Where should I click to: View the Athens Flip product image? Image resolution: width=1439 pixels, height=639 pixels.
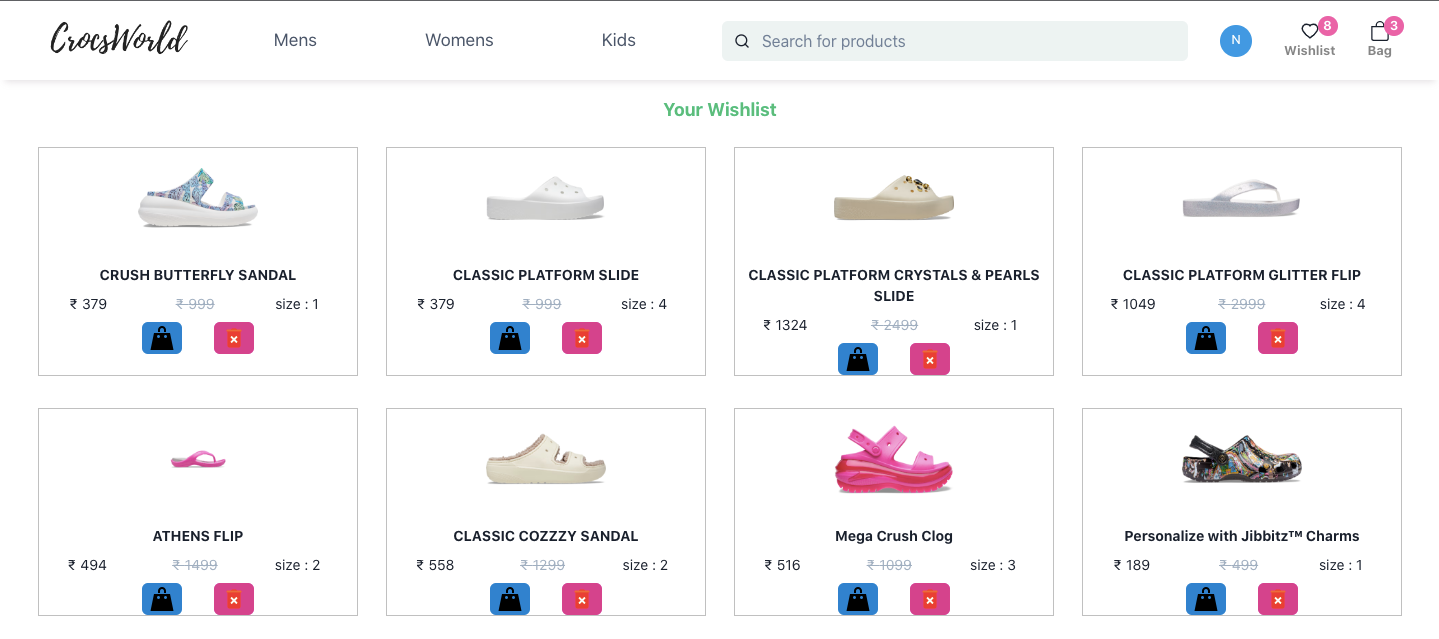pos(197,460)
